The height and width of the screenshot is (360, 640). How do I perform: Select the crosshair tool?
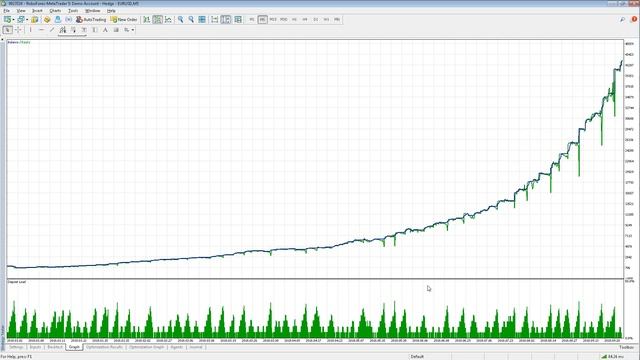point(18,30)
